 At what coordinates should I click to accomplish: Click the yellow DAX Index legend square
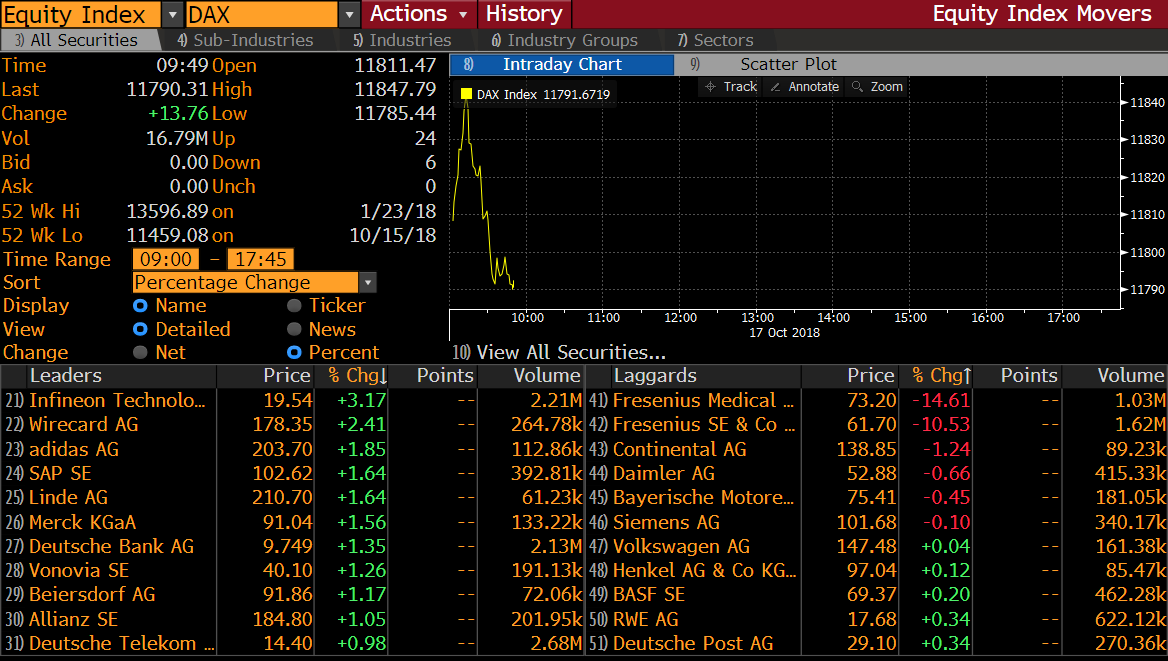[x=466, y=95]
